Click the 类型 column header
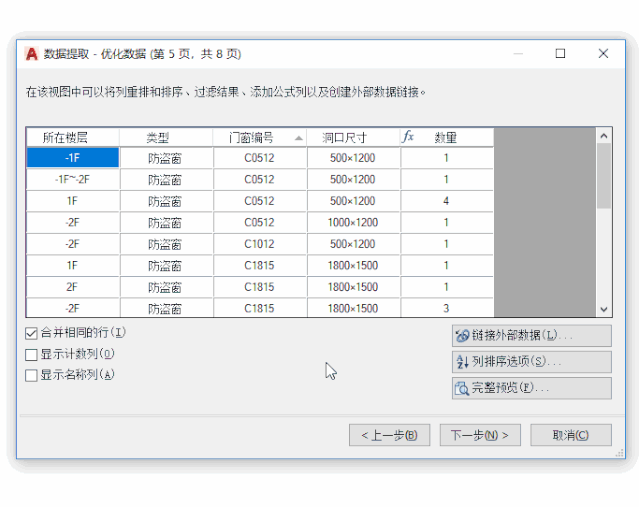 coord(166,137)
